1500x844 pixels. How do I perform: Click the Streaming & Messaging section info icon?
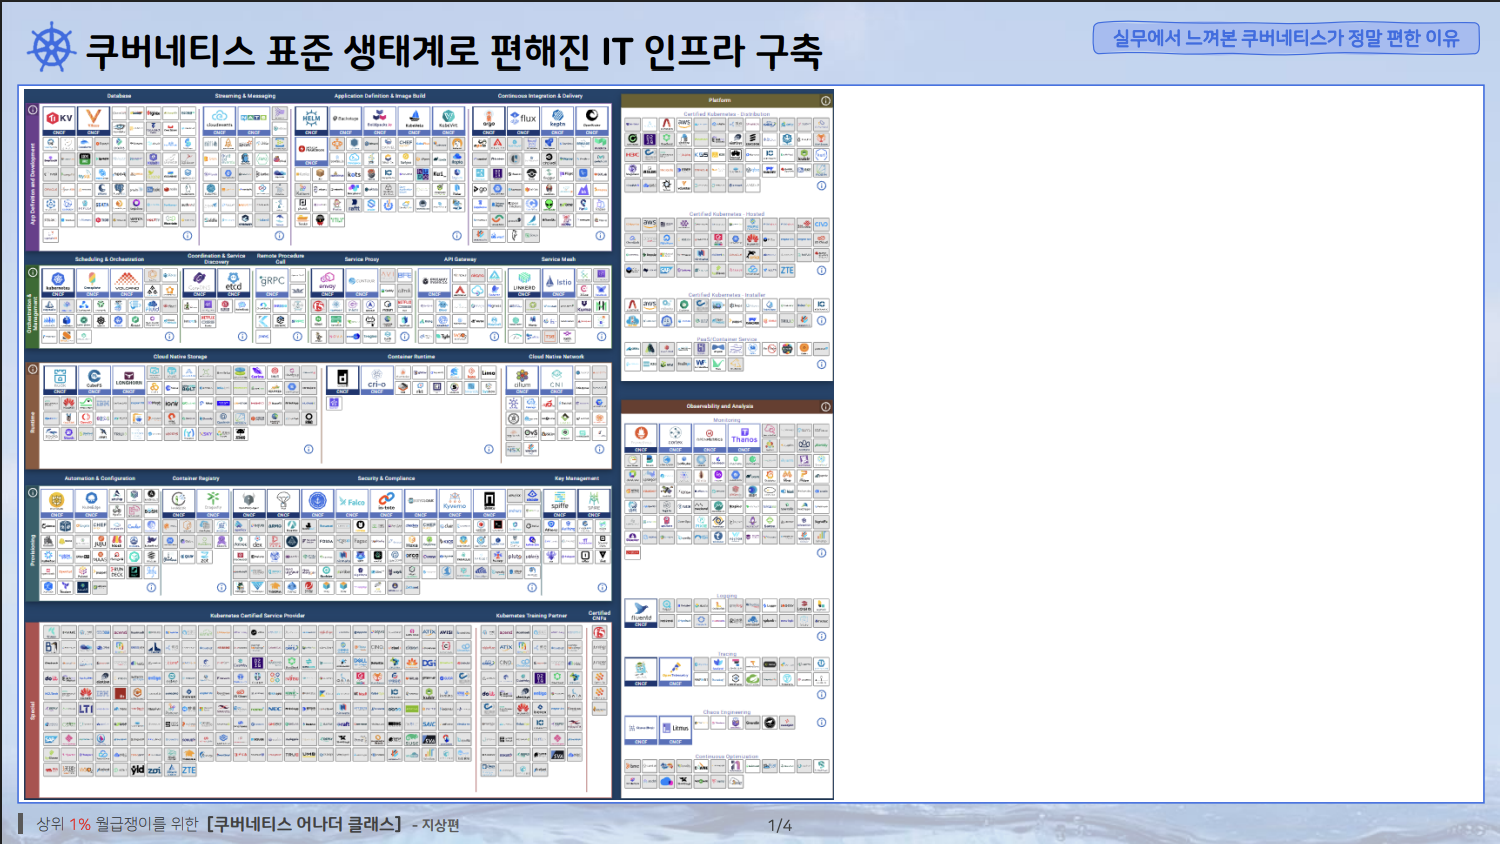[281, 236]
